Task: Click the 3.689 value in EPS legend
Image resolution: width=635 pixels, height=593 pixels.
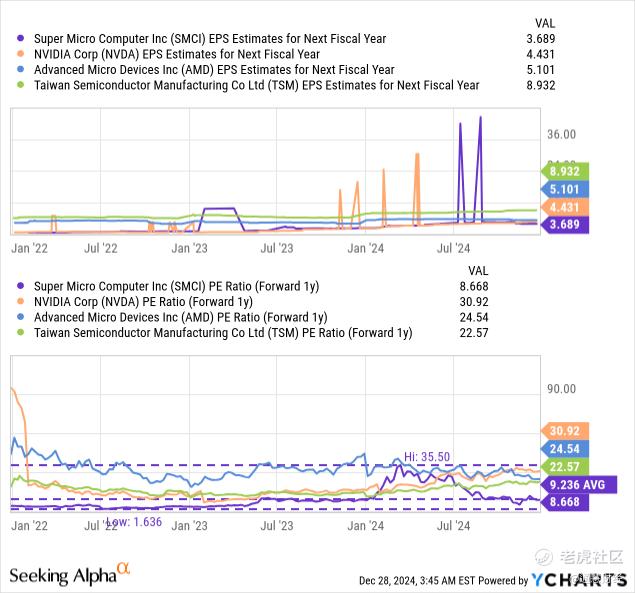Action: pyautogui.click(x=541, y=39)
